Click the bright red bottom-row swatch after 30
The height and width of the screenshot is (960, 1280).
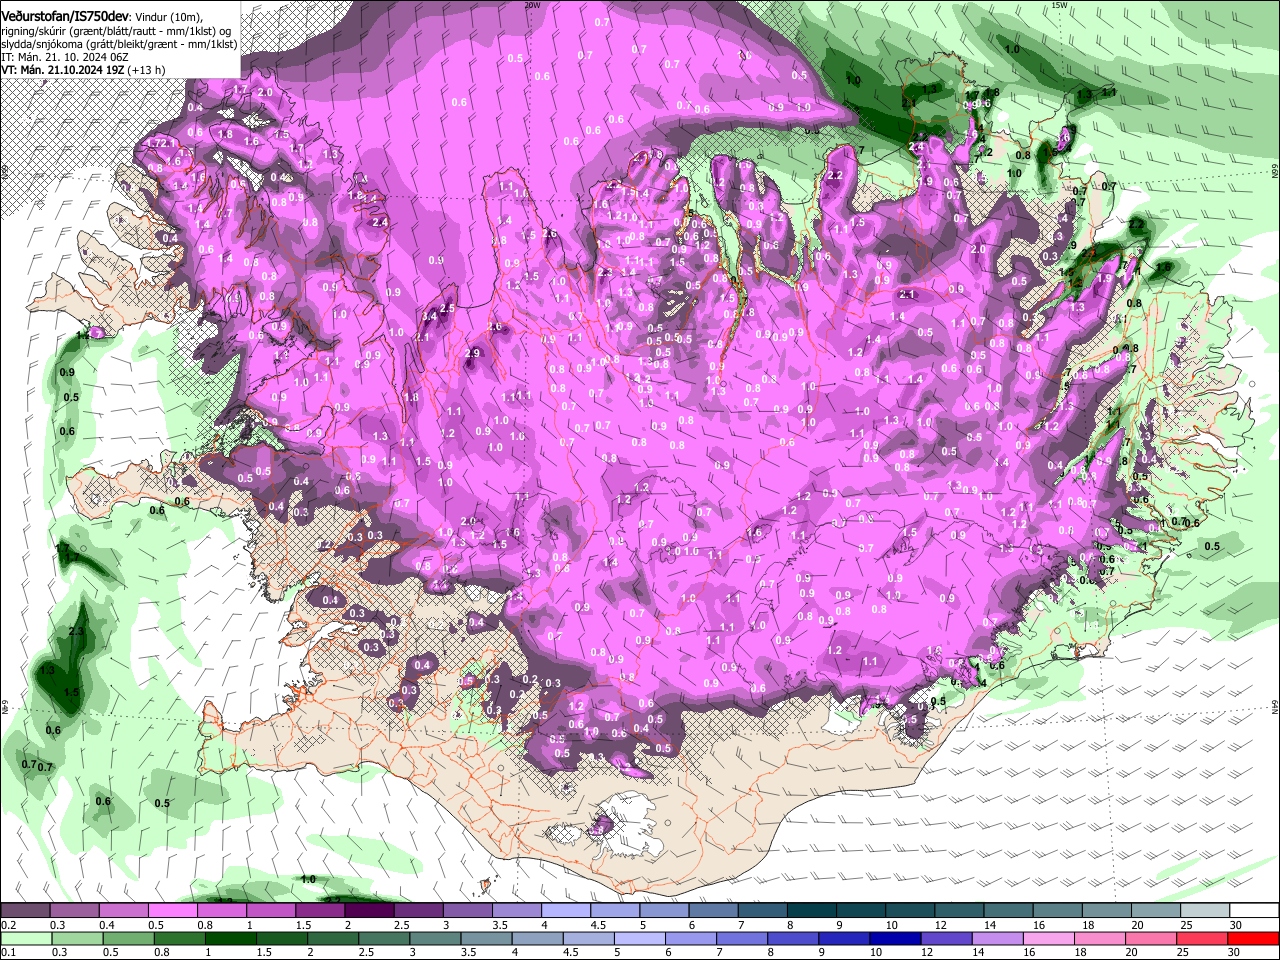(x=1255, y=939)
